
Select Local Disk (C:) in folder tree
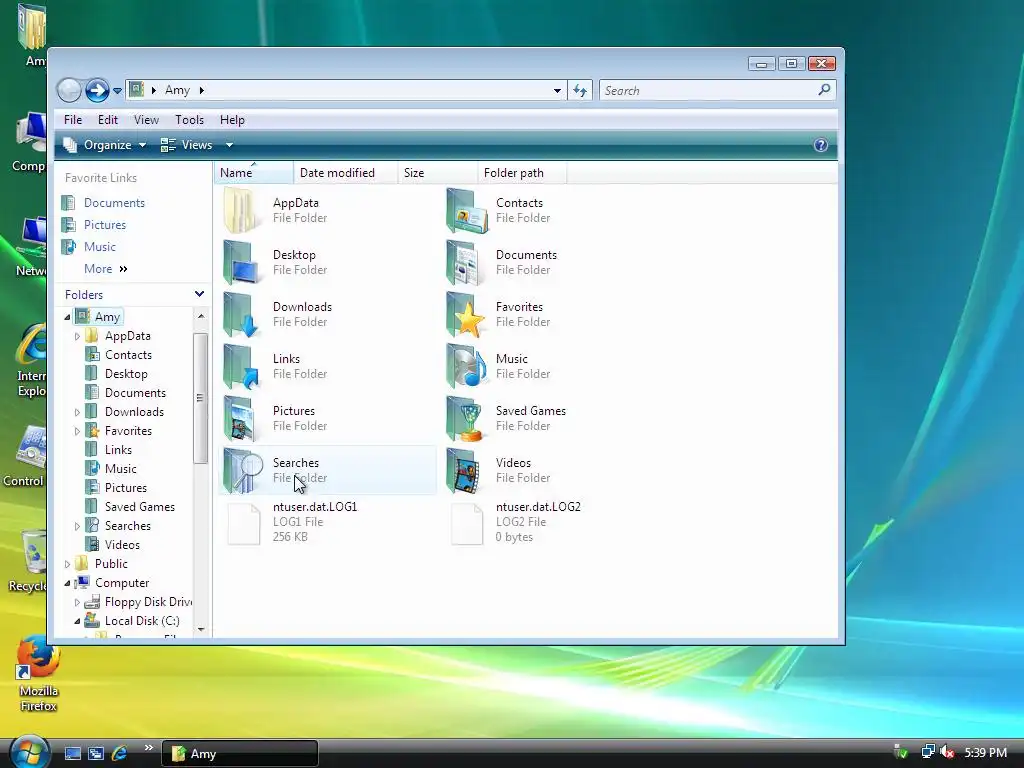click(142, 621)
